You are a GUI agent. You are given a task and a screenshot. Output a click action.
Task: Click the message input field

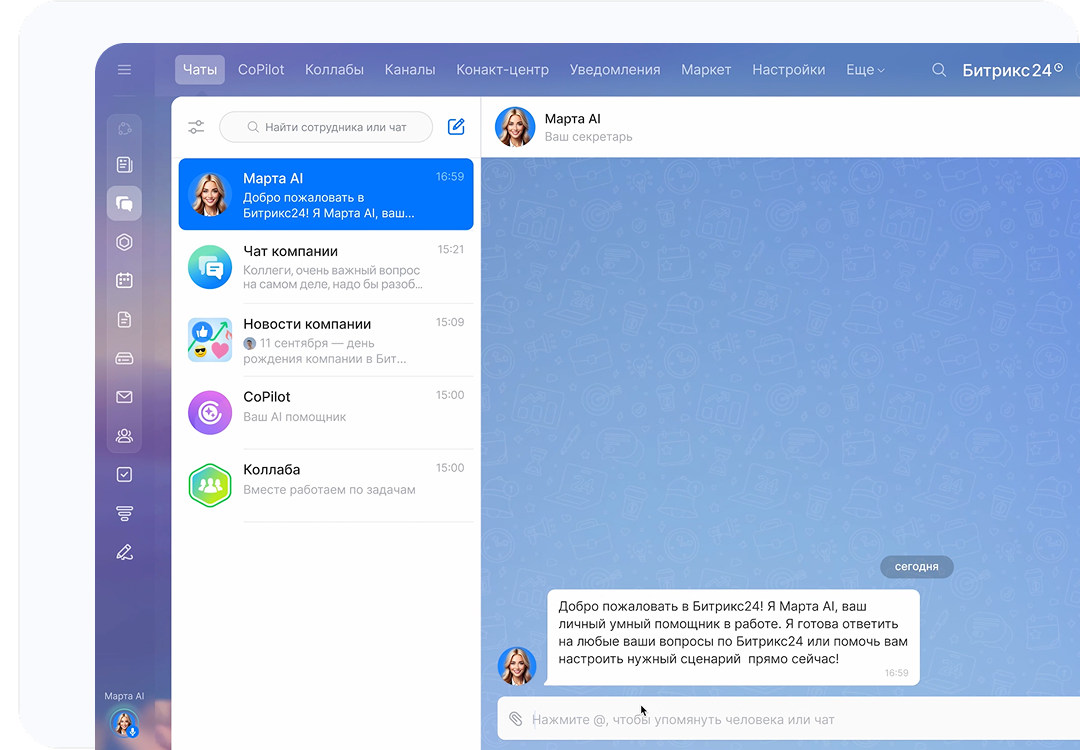click(x=780, y=719)
